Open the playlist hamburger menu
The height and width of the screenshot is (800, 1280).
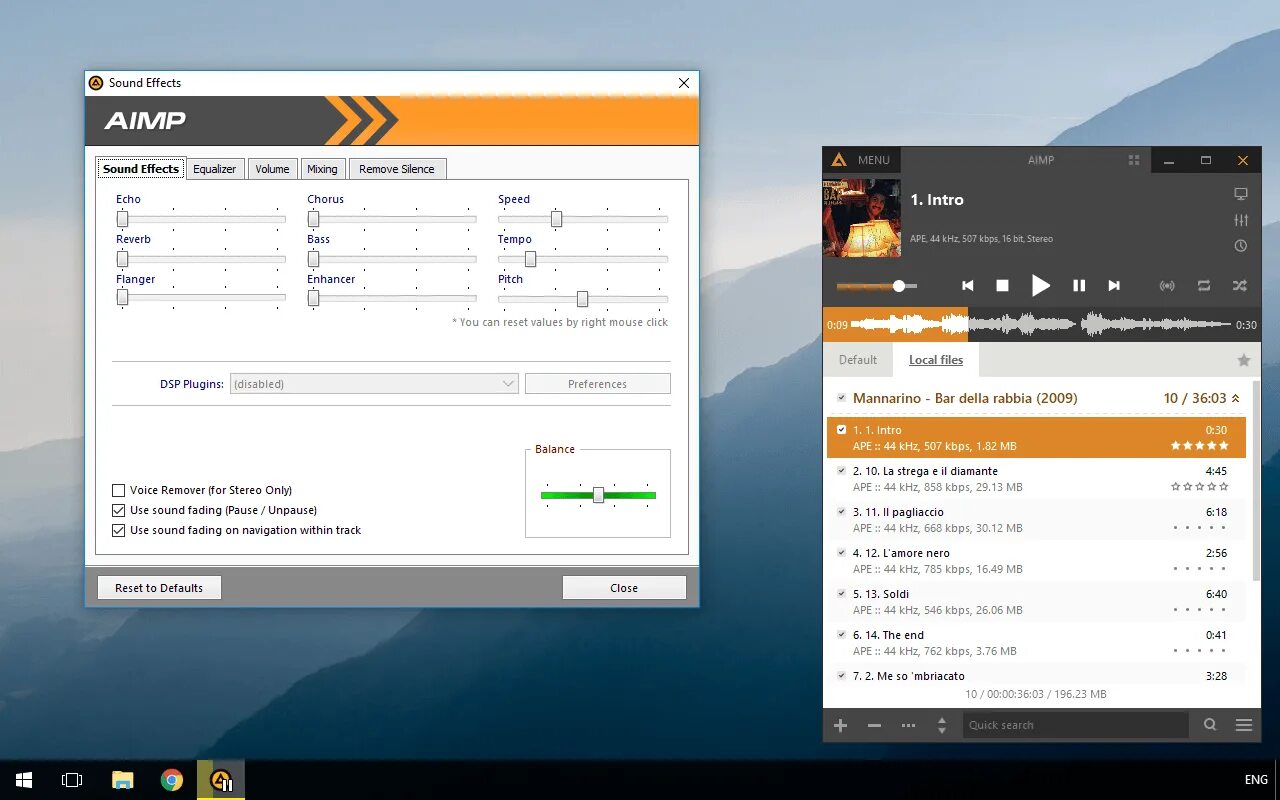[x=1244, y=725]
